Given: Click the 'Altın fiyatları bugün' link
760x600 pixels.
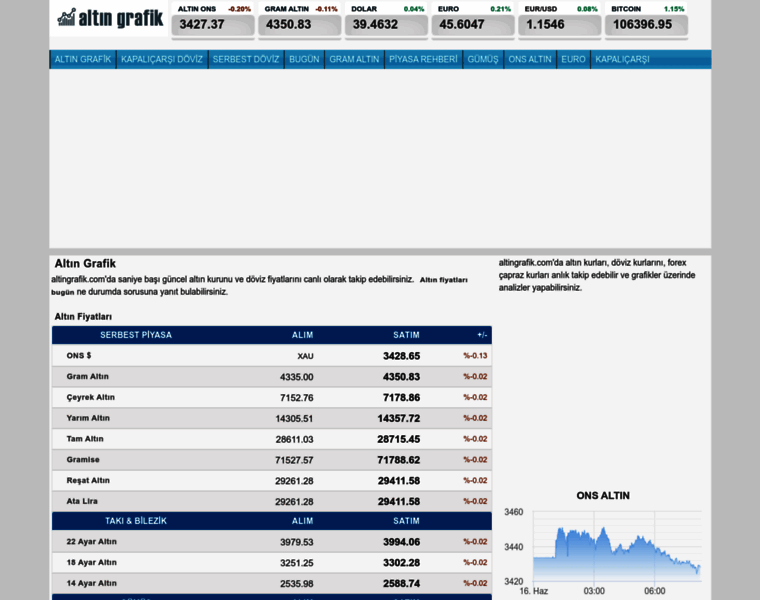Looking at the screenshot, I should tap(443, 280).
